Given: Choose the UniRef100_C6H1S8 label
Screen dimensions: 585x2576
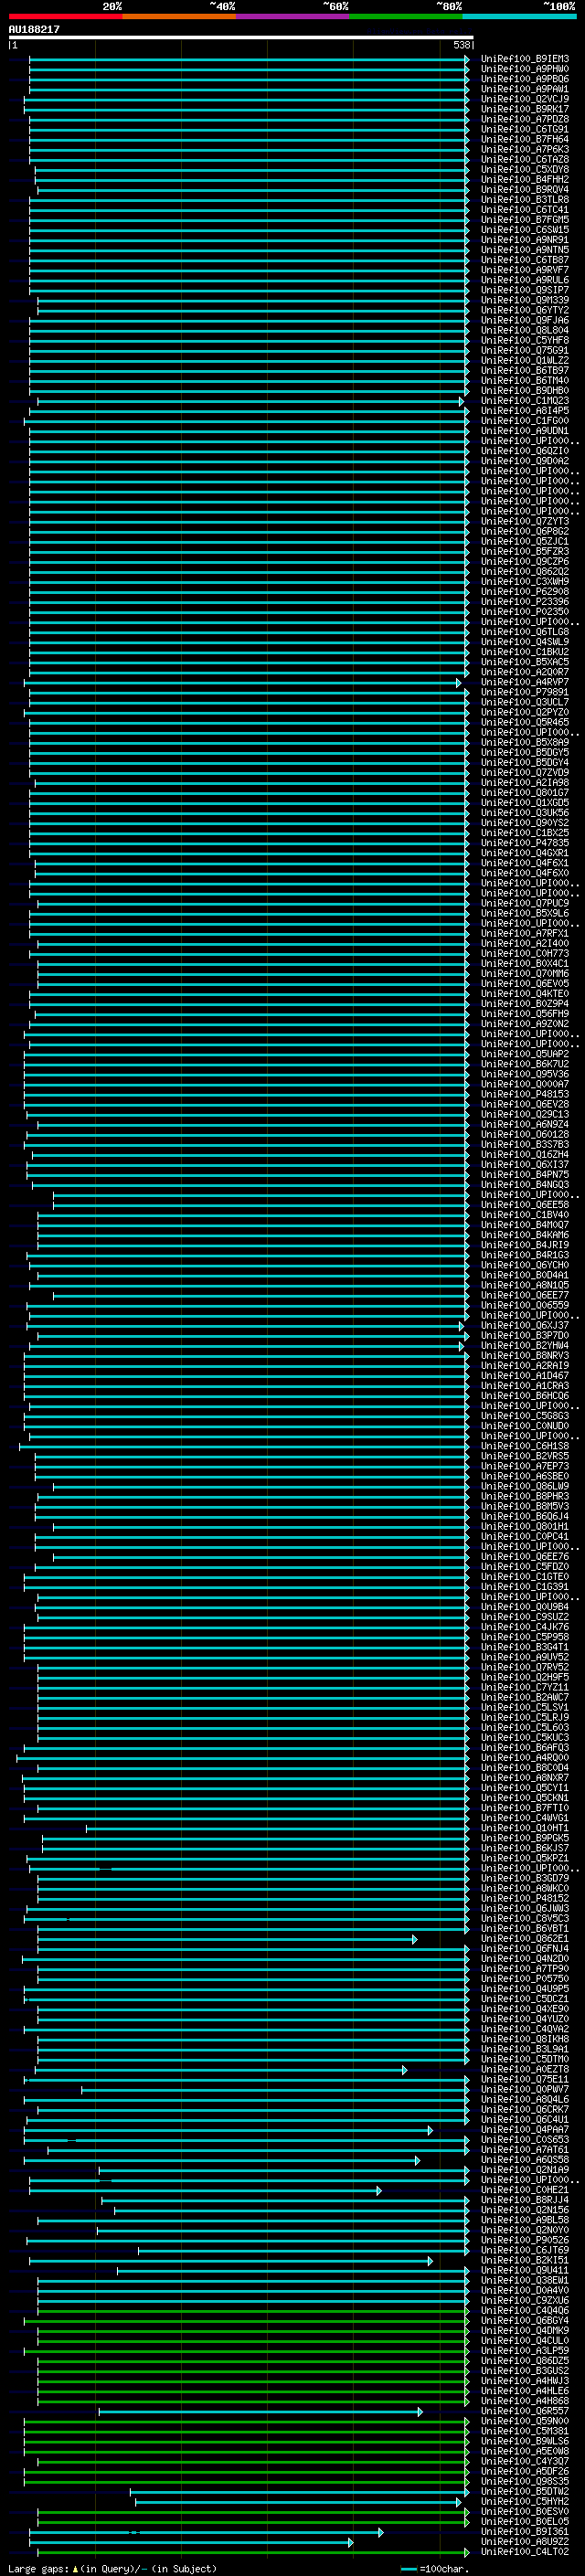Looking at the screenshot, I should [525, 1445].
